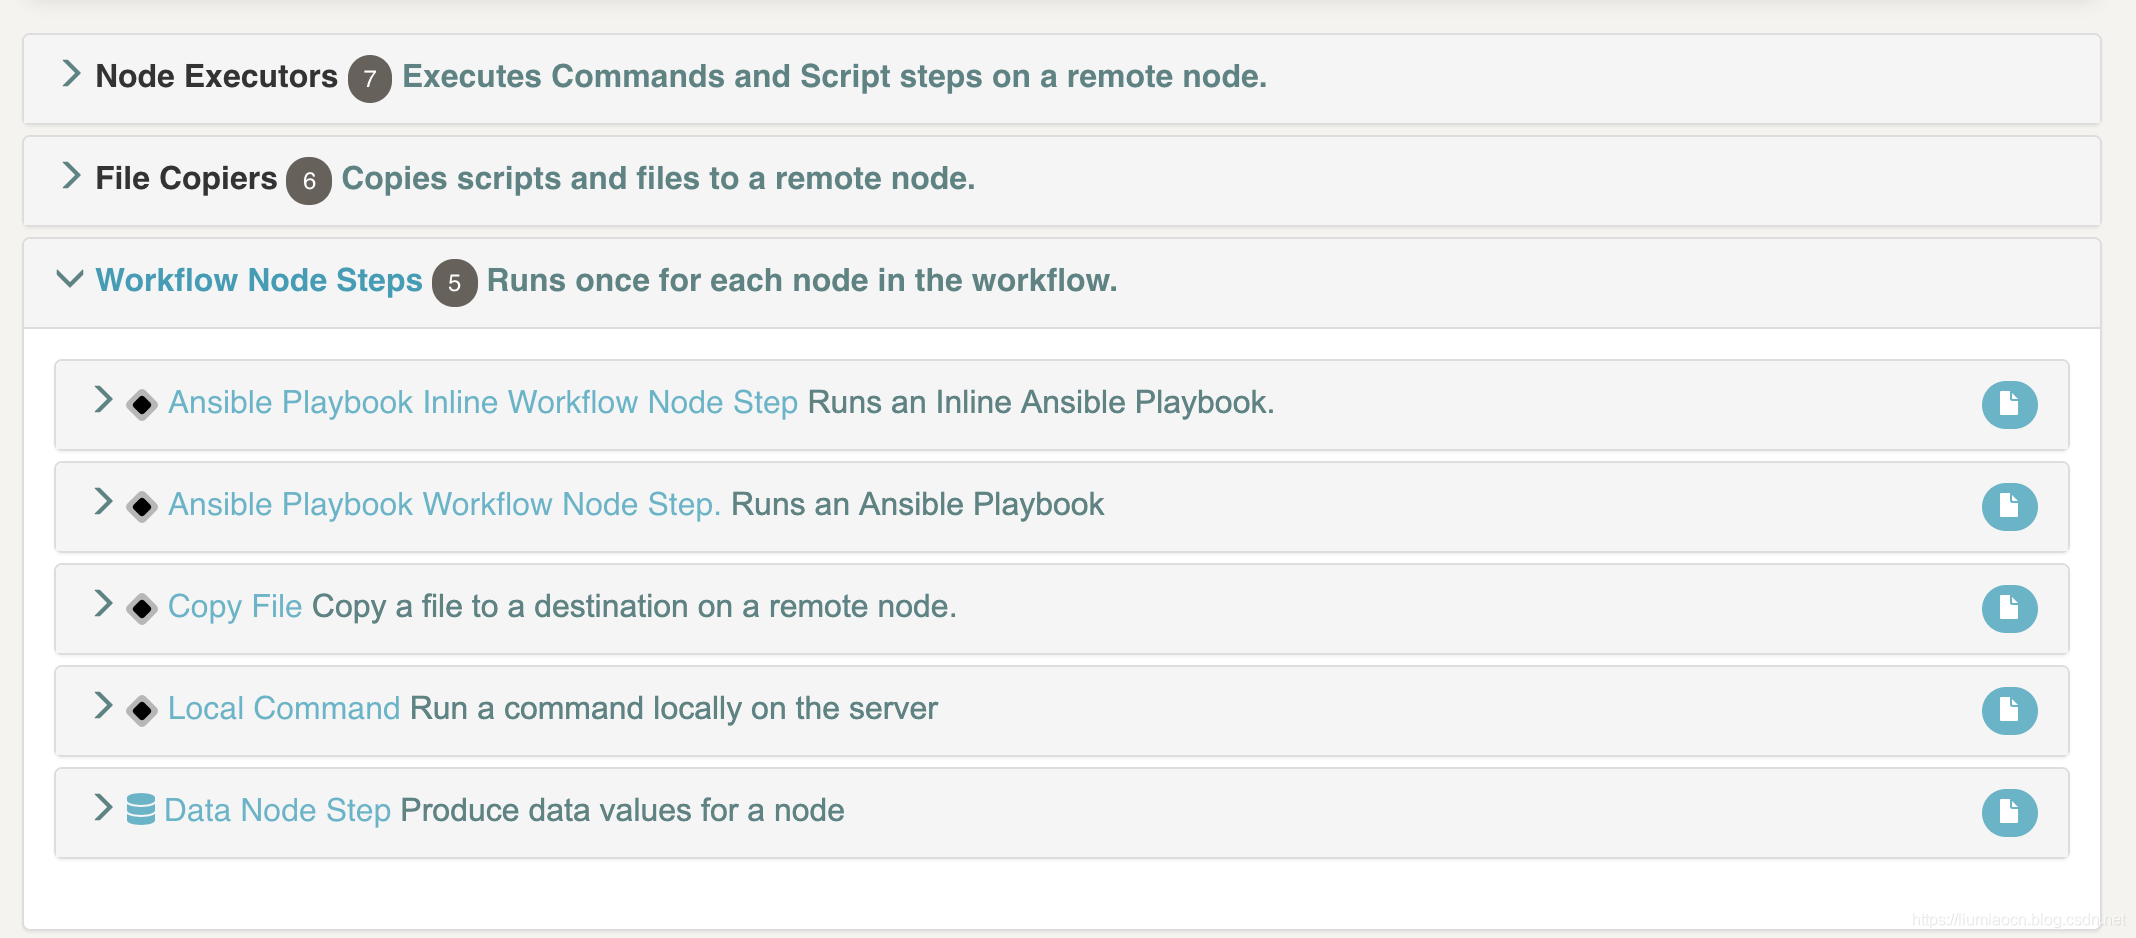Click text 'Executes Commands and Script steps on a remote node.'
This screenshot has width=2136, height=938.
pos(835,77)
